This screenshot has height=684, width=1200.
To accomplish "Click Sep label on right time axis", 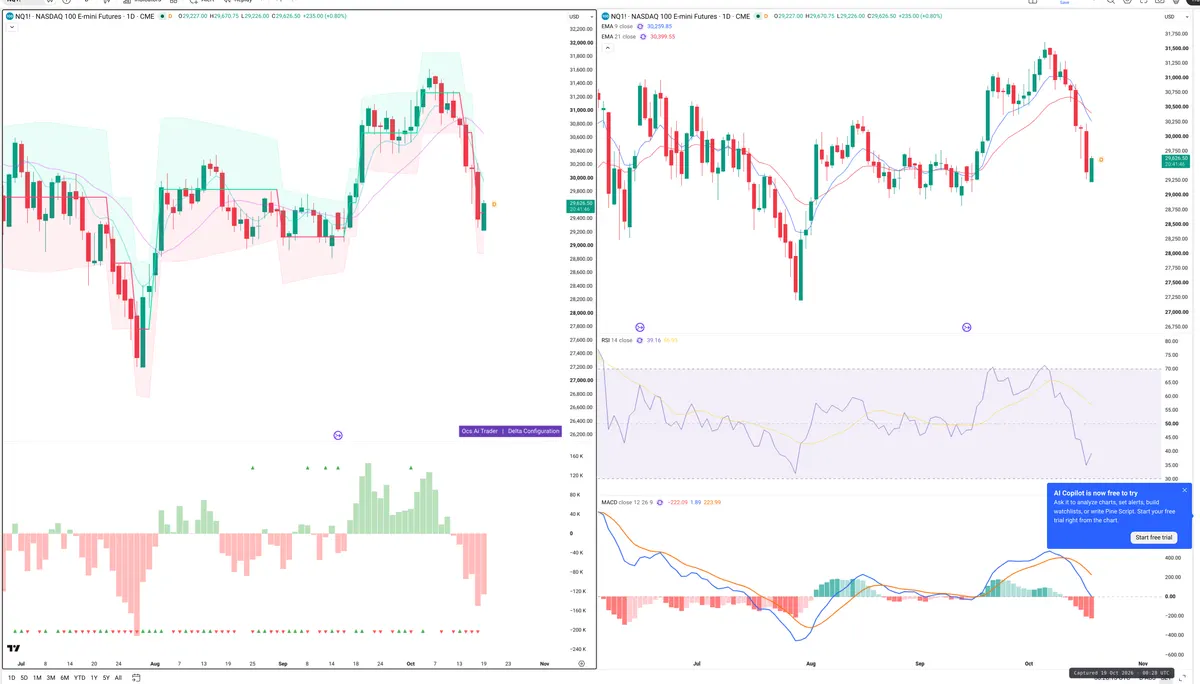I will [x=918, y=662].
